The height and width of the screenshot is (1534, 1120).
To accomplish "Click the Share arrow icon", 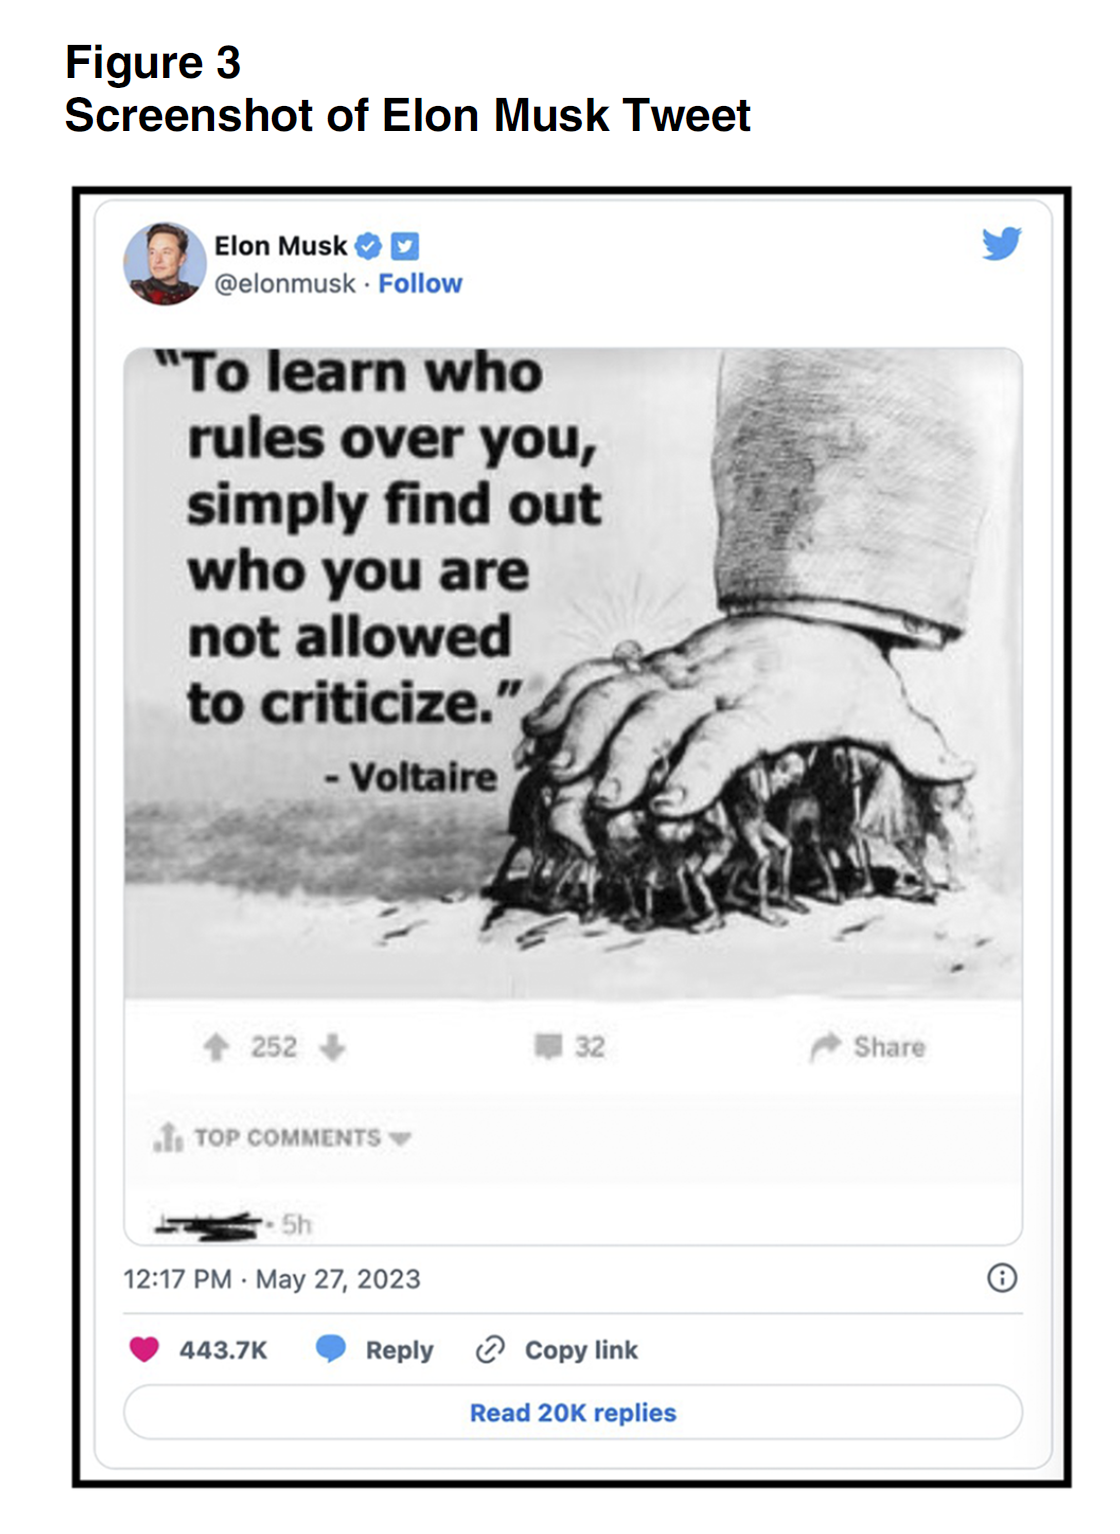I will coord(825,1047).
